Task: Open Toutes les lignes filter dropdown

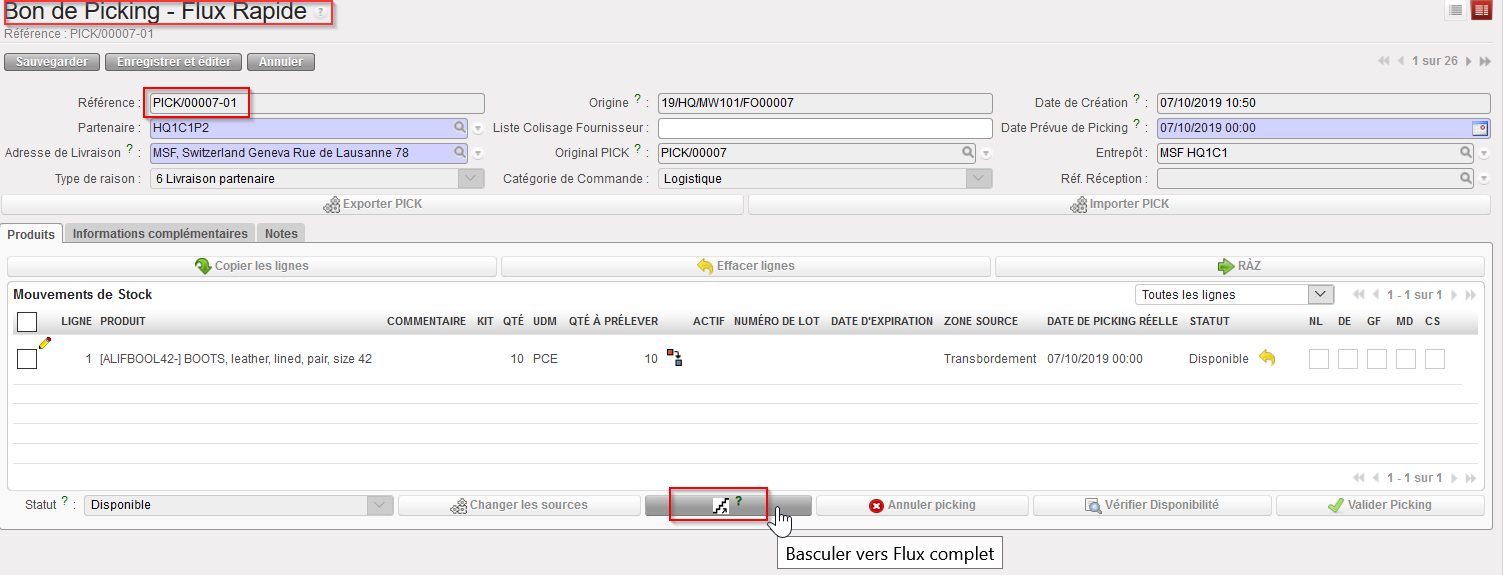Action: pyautogui.click(x=1321, y=294)
